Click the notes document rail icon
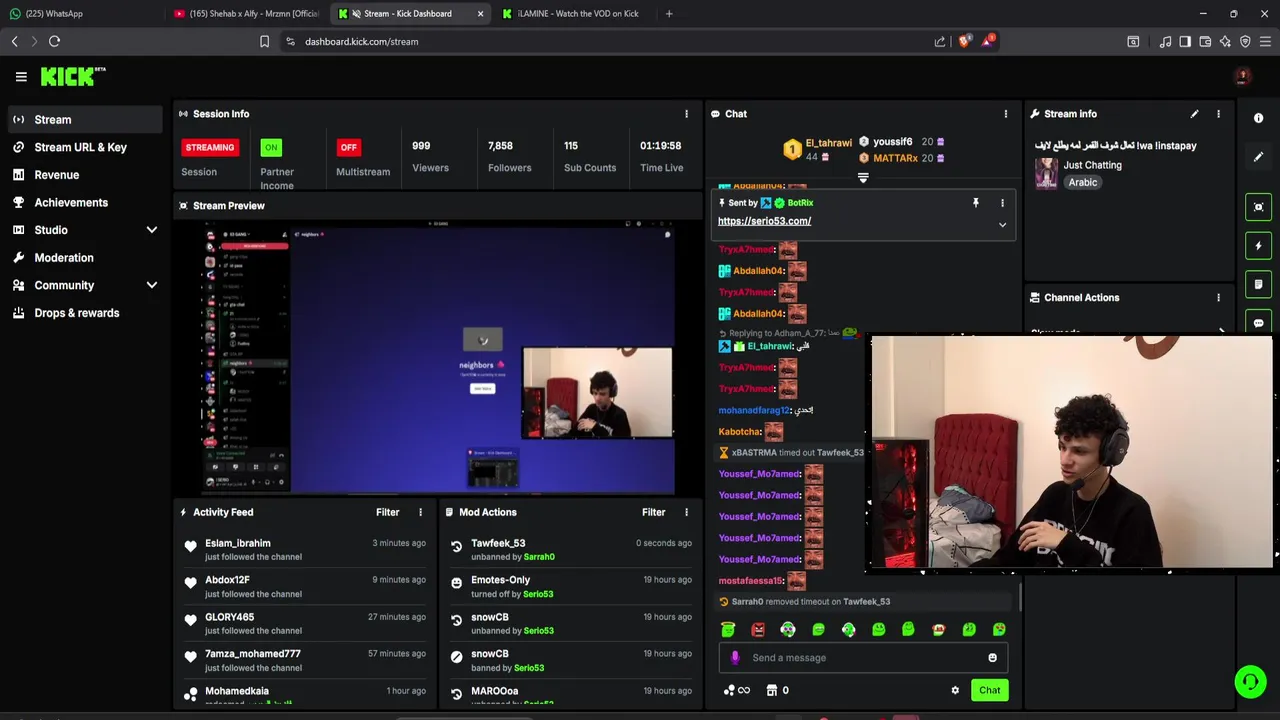1280x720 pixels. (1258, 285)
